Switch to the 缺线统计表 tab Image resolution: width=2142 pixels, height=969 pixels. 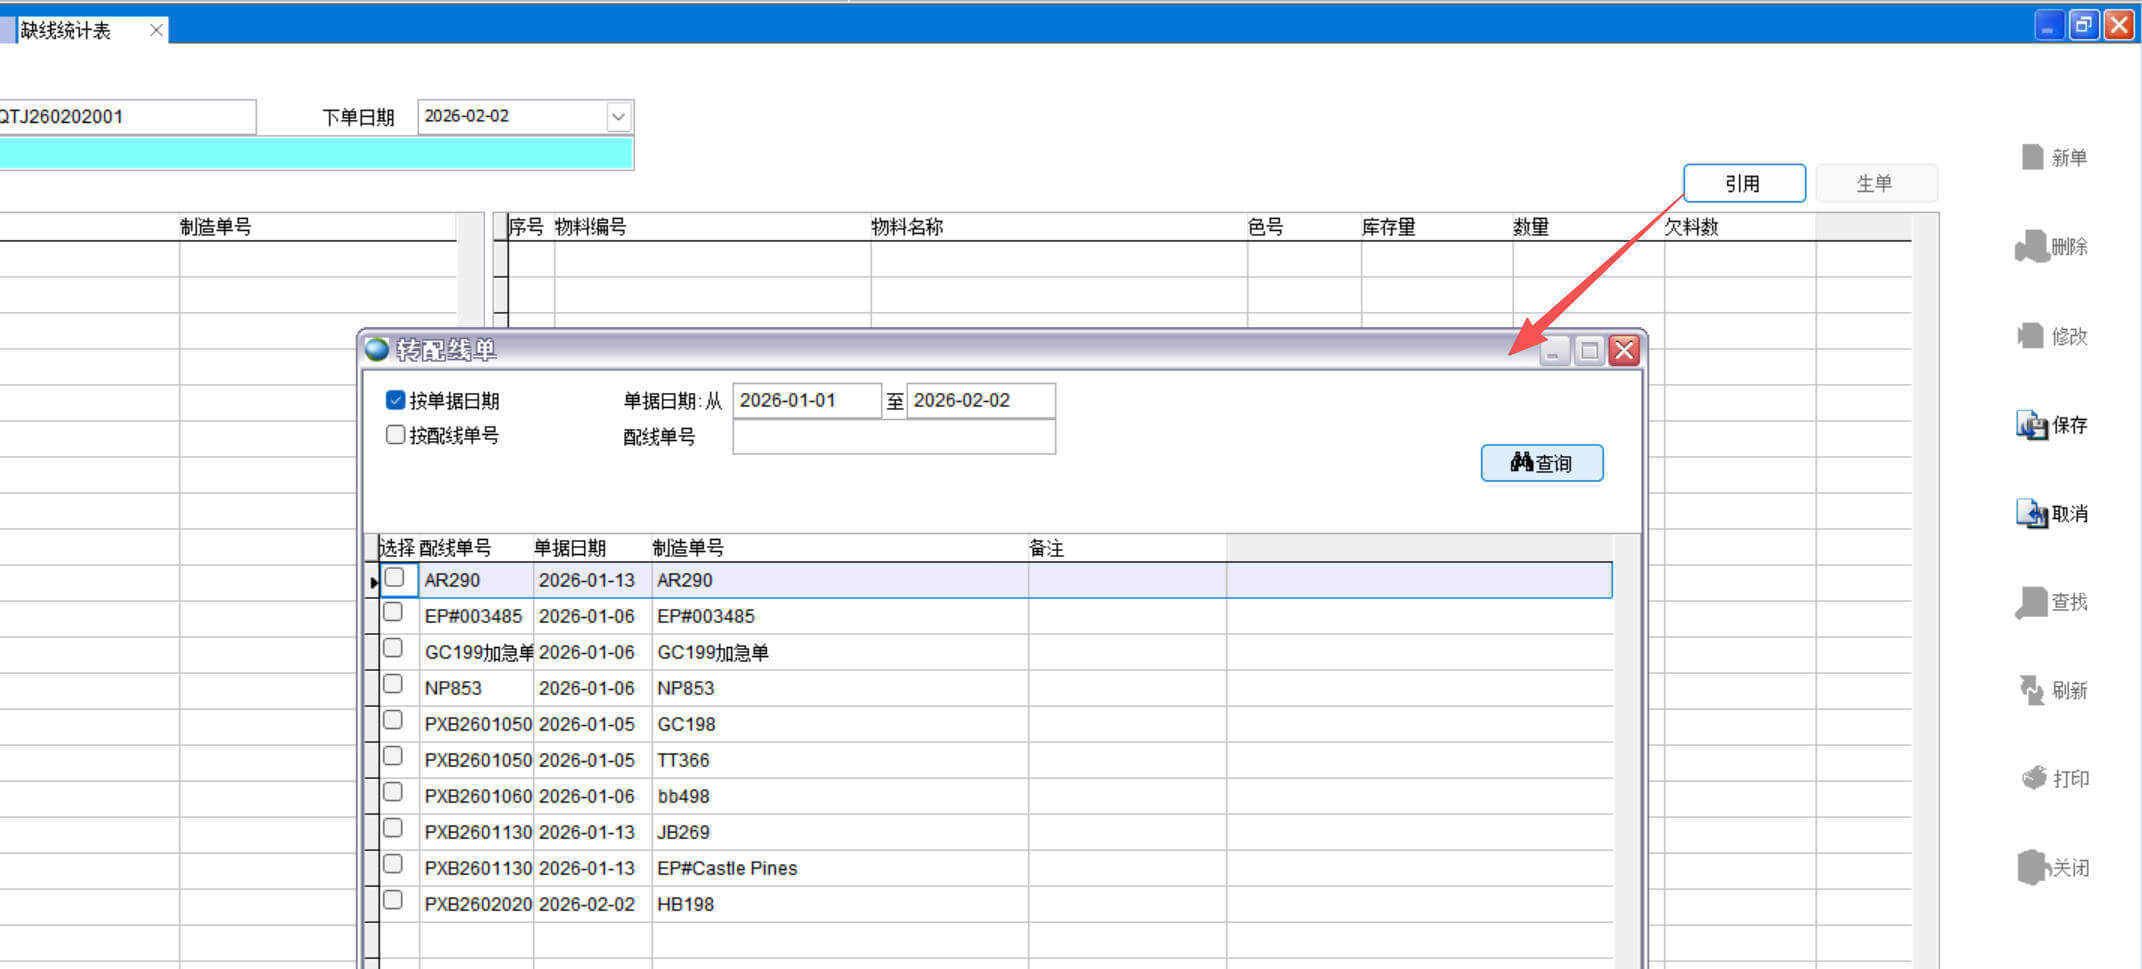(x=67, y=31)
